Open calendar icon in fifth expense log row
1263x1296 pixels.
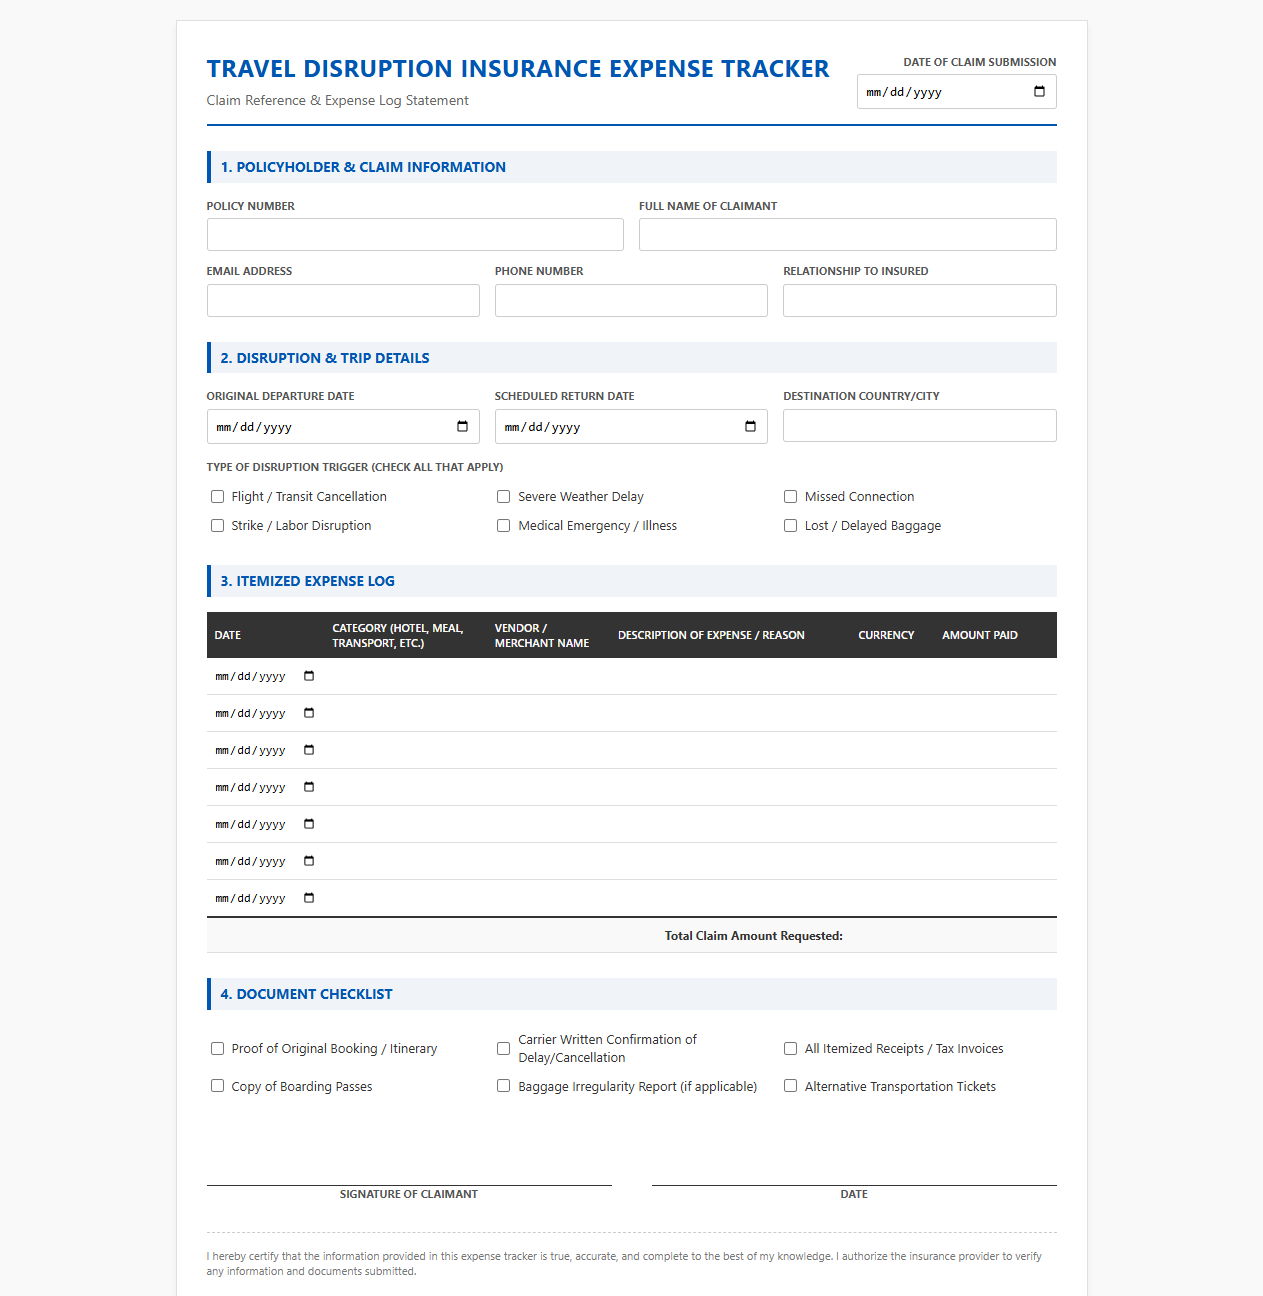tap(309, 824)
